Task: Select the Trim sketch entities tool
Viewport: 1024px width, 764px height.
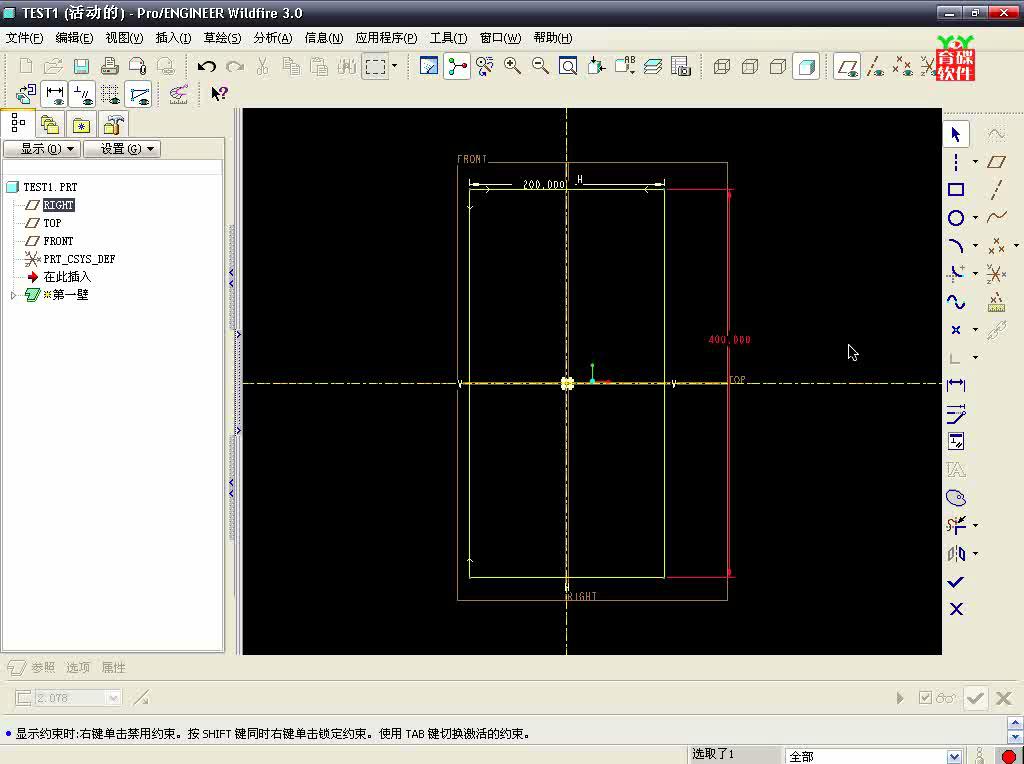Action: 956,525
